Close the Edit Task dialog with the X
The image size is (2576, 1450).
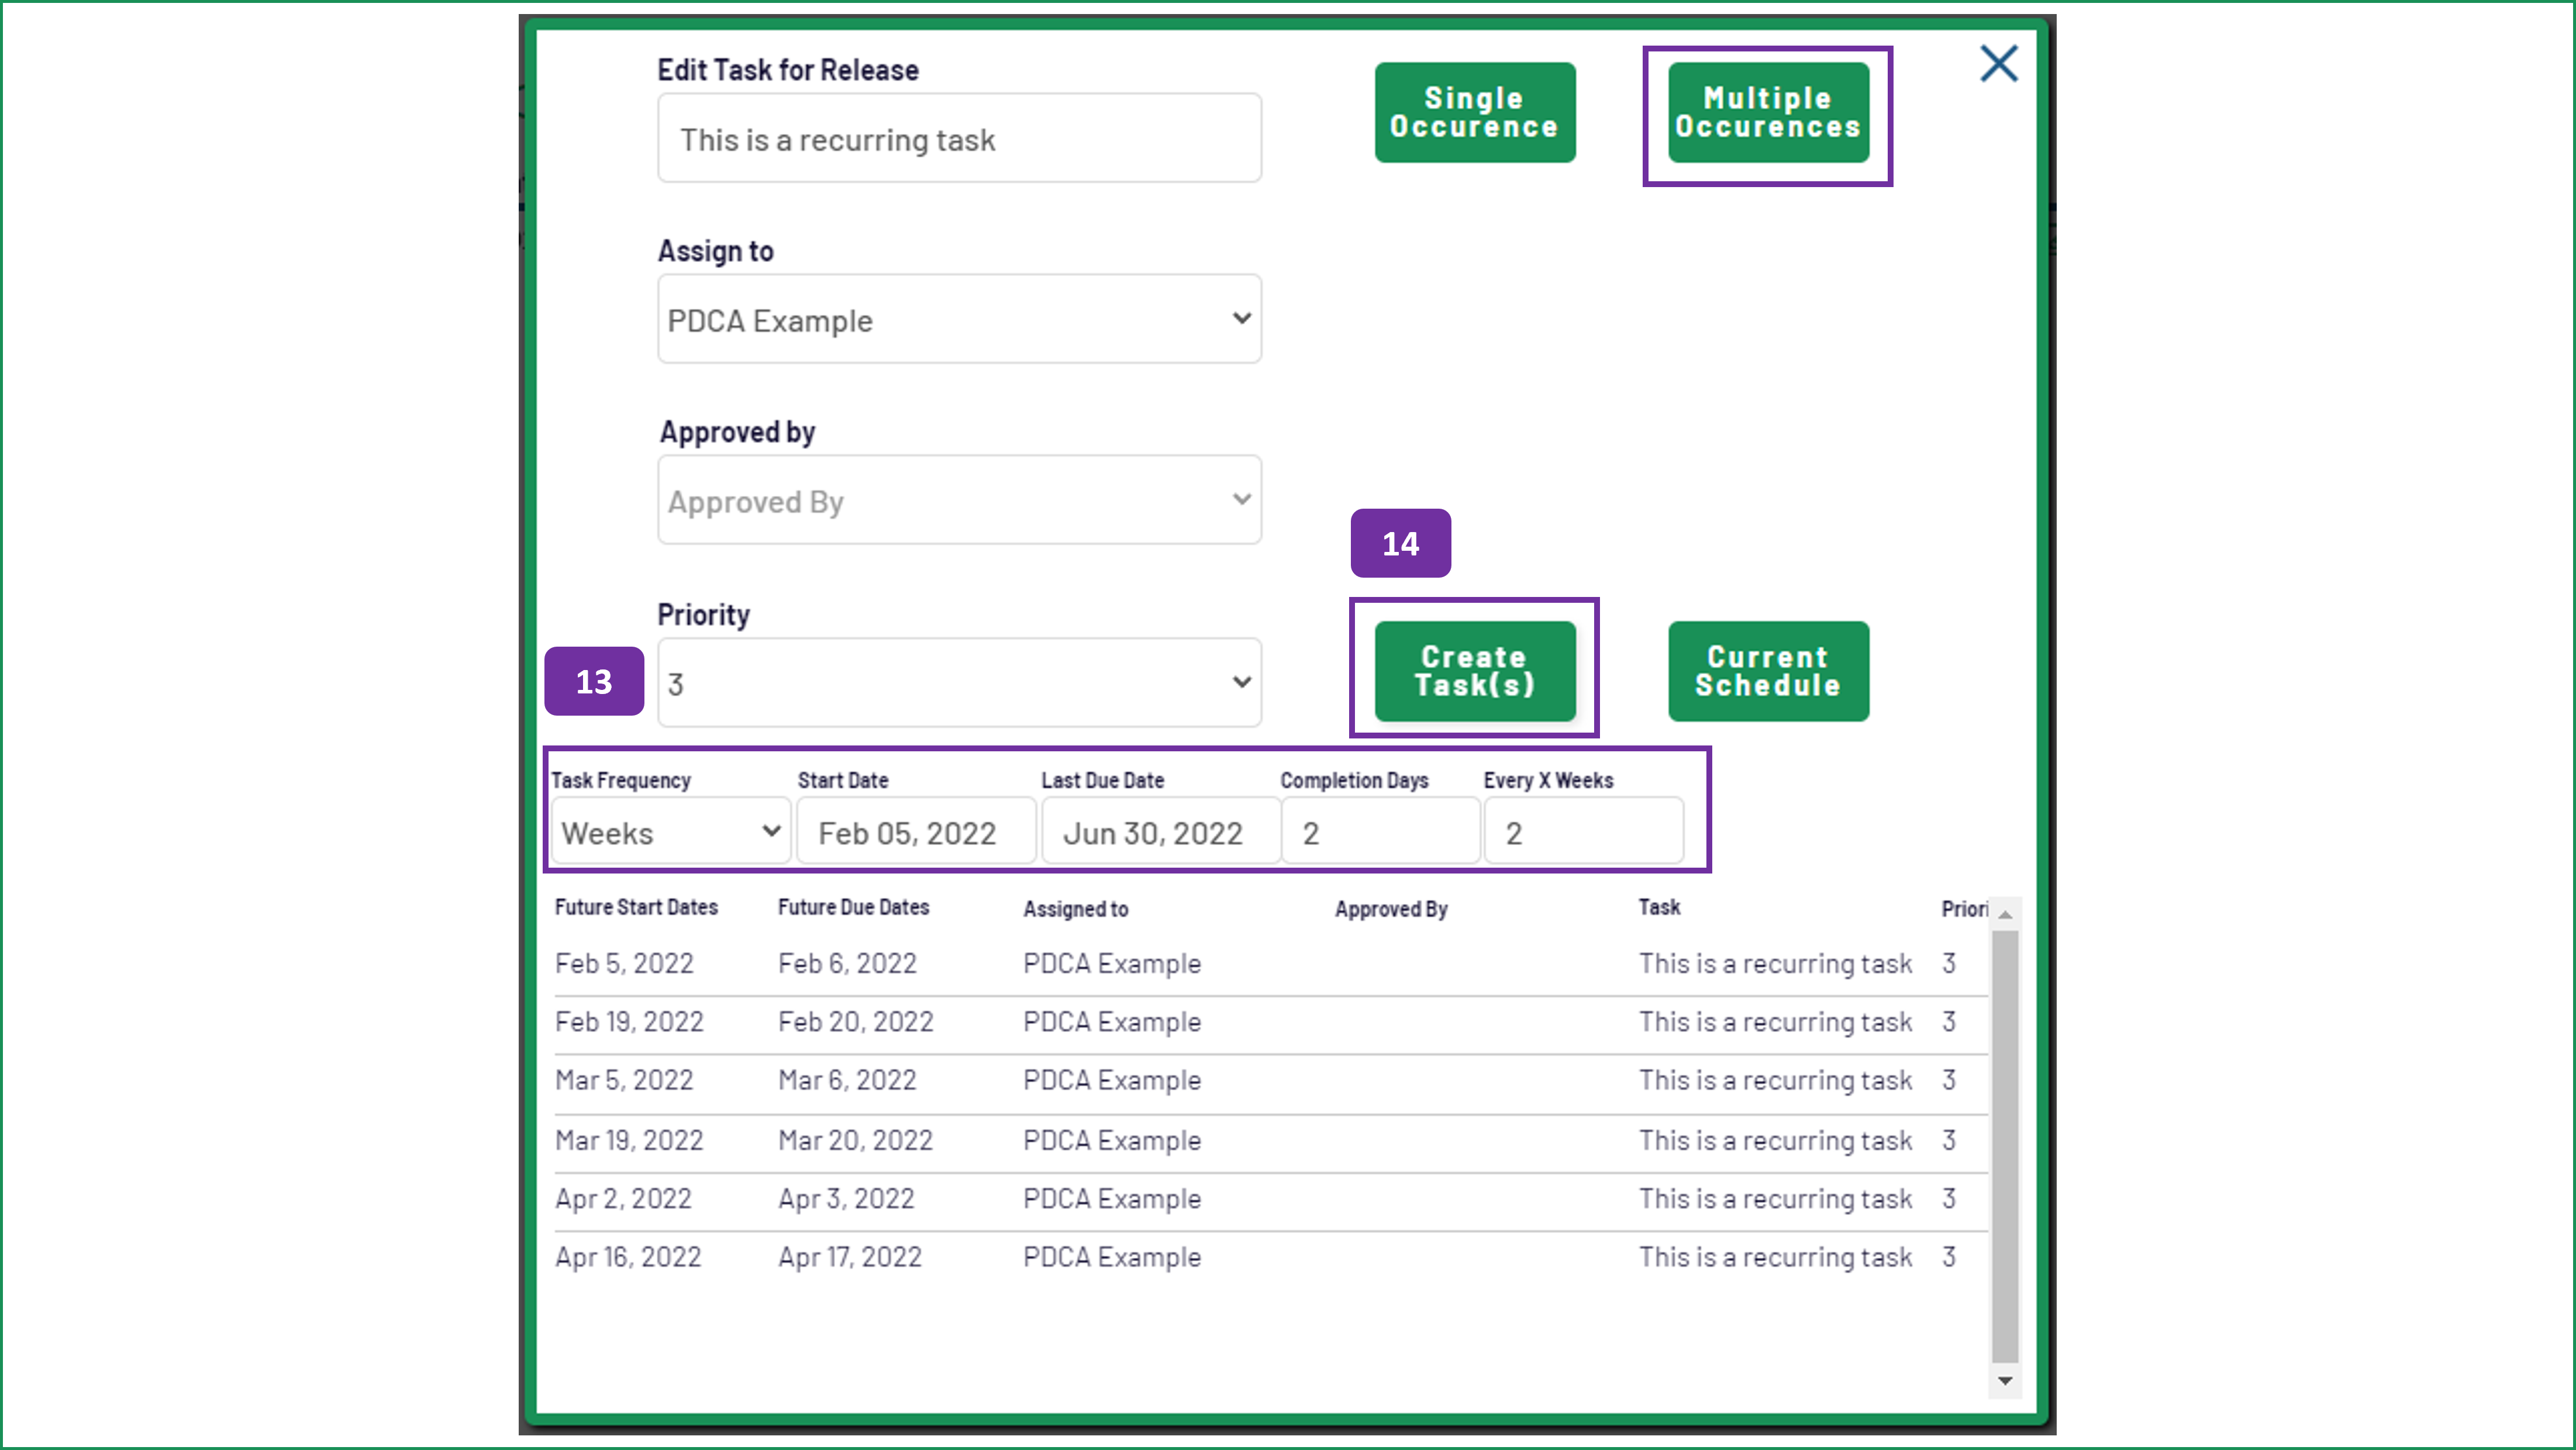coord(1998,64)
